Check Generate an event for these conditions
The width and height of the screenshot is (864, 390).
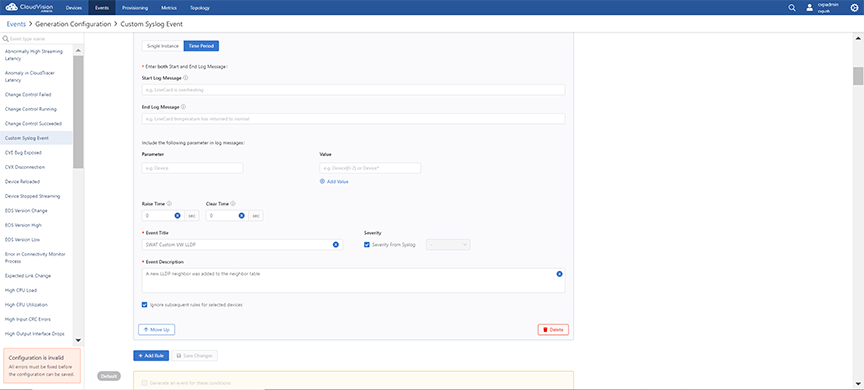[x=145, y=383]
